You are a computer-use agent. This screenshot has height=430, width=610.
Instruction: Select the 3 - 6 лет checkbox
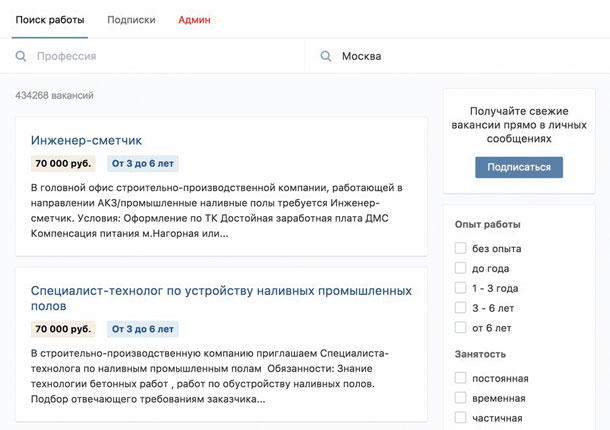coord(460,308)
